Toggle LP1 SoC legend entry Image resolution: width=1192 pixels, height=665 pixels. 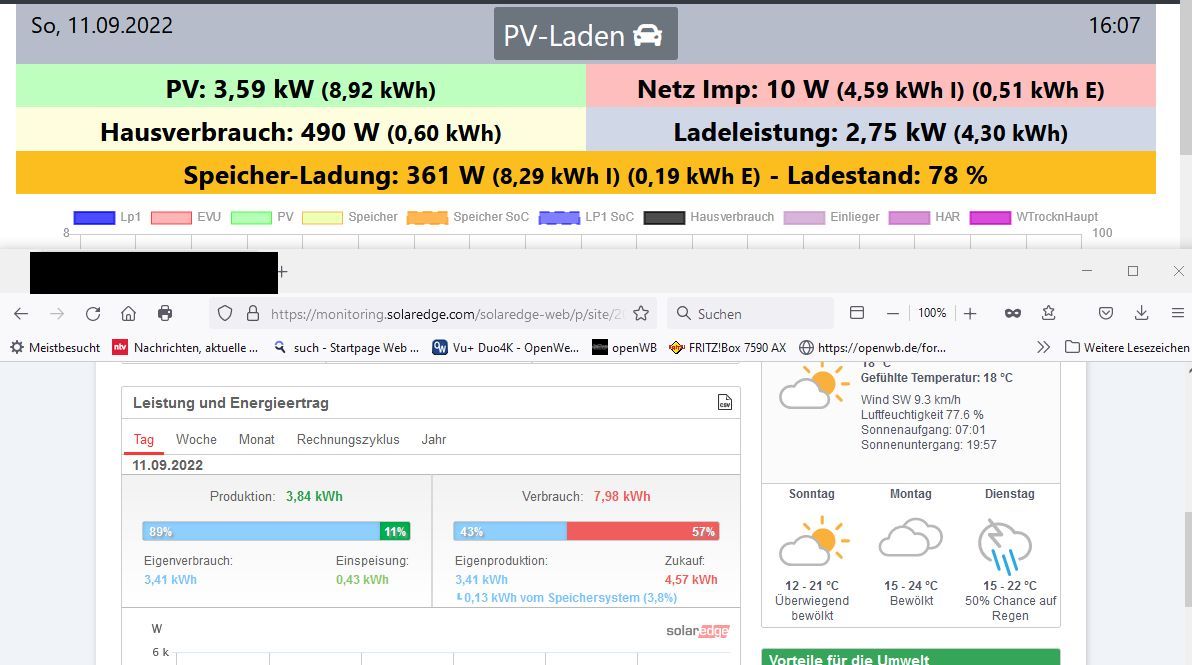tap(586, 217)
